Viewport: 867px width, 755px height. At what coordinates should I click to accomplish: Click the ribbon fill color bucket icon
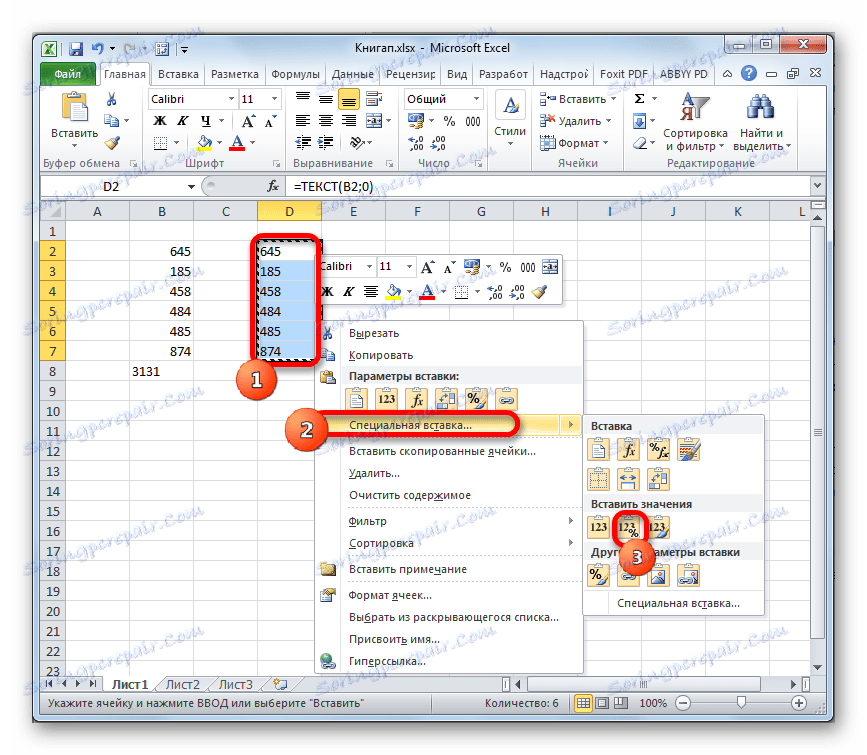(205, 143)
